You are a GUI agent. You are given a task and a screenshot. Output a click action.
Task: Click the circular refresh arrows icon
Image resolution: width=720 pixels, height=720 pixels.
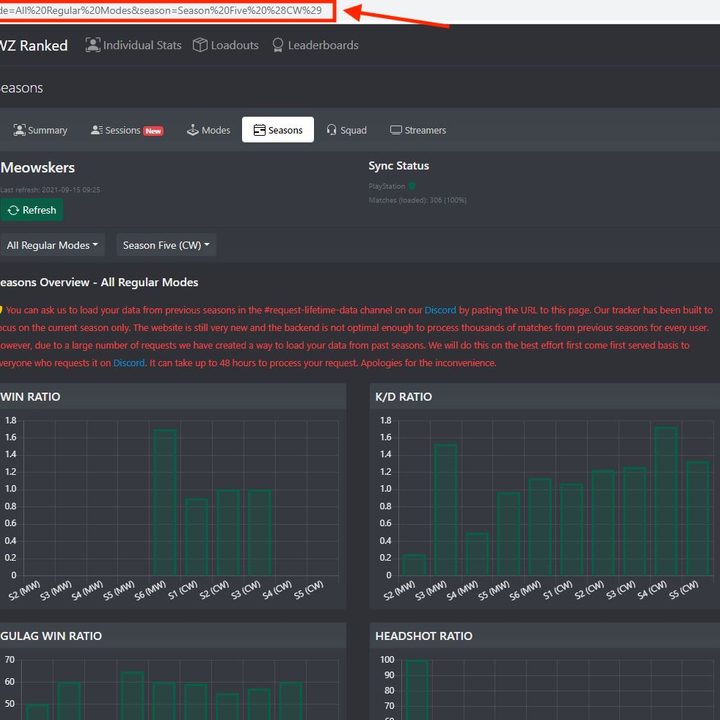tap(13, 210)
